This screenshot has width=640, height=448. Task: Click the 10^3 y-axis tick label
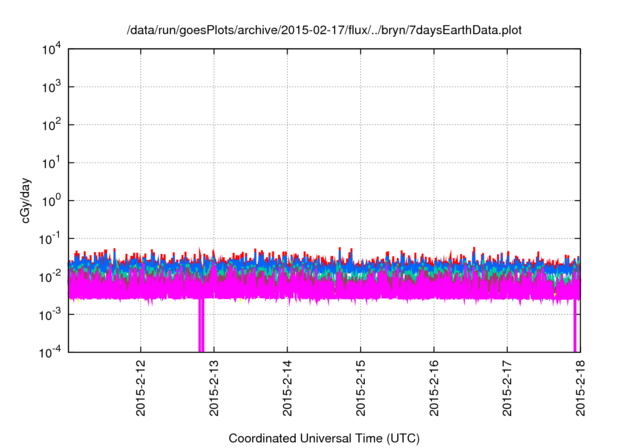51,86
